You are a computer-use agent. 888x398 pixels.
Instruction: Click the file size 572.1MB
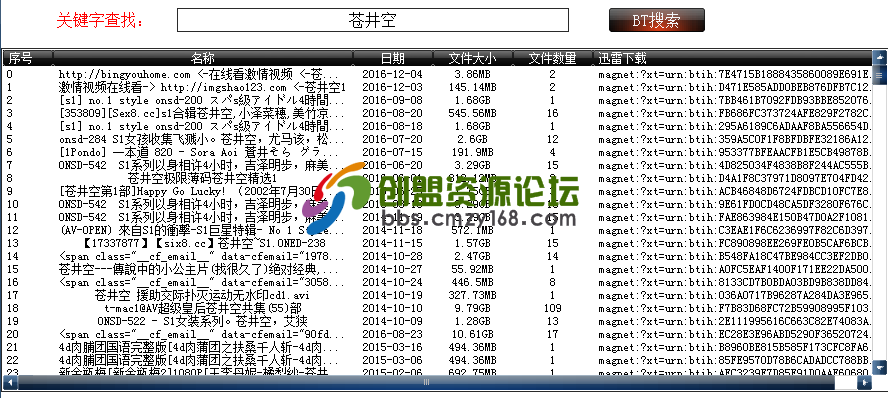[x=472, y=230]
